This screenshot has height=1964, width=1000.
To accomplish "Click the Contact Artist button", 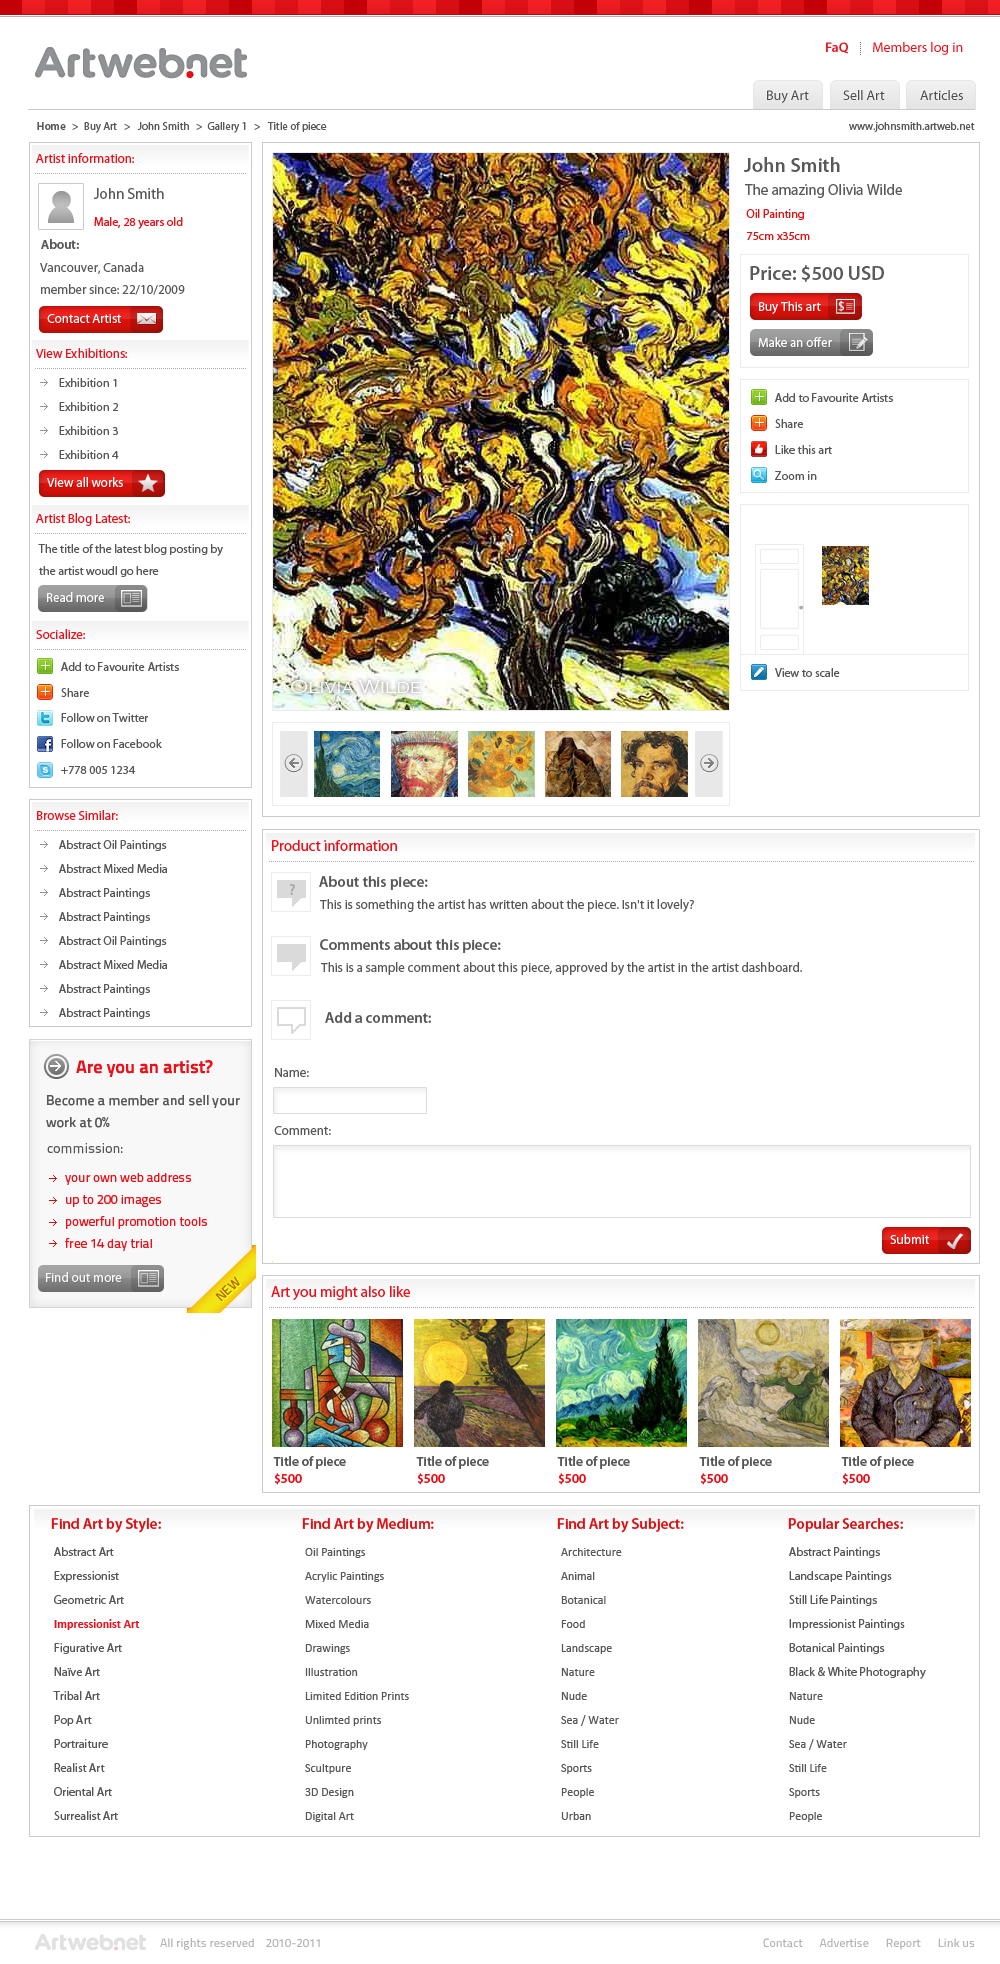I will coord(101,319).
